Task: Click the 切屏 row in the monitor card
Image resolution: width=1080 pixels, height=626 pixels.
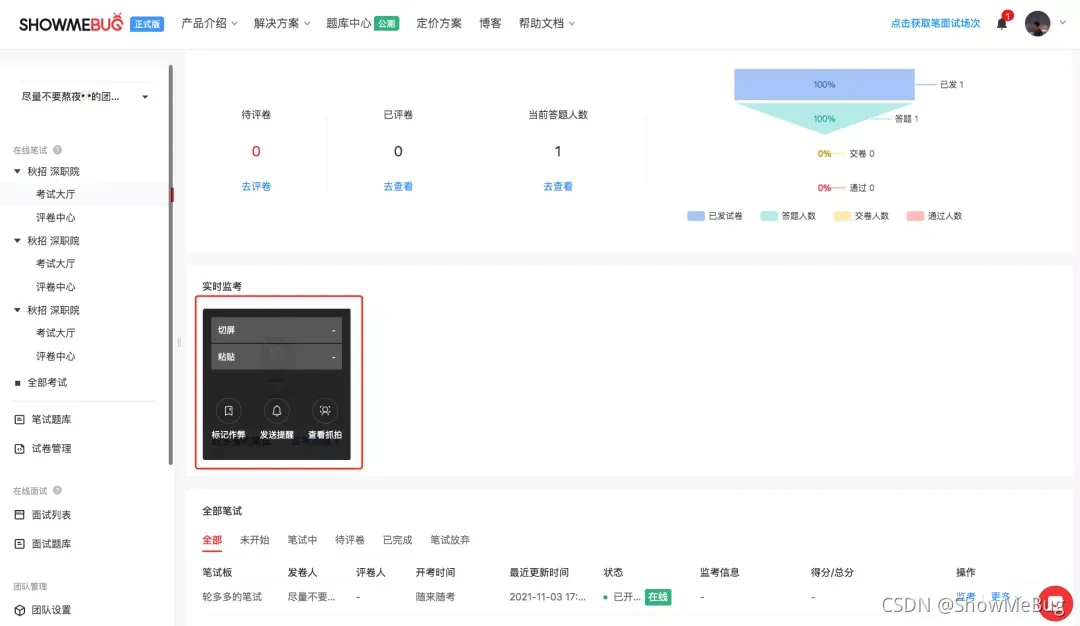Action: [276, 330]
